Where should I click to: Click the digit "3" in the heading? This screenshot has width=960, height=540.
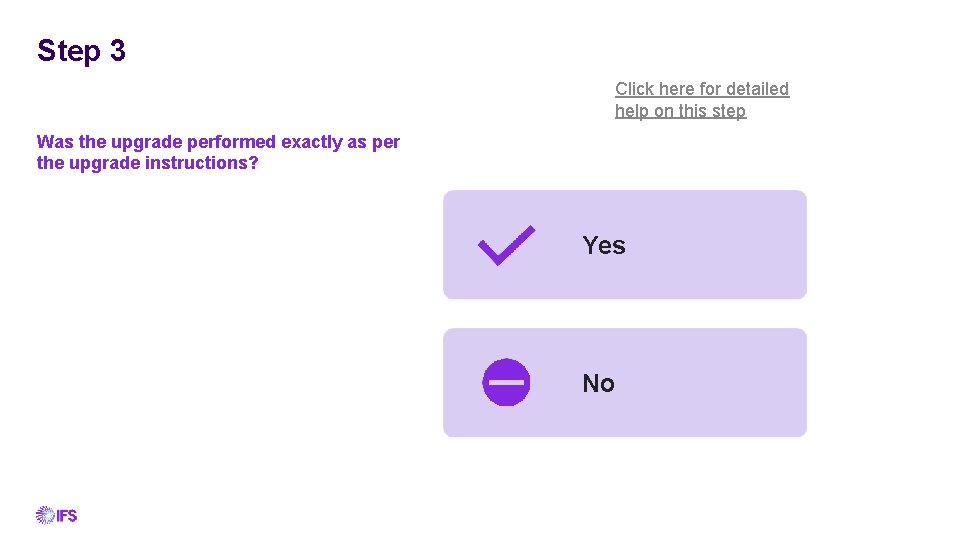pyautogui.click(x=118, y=51)
